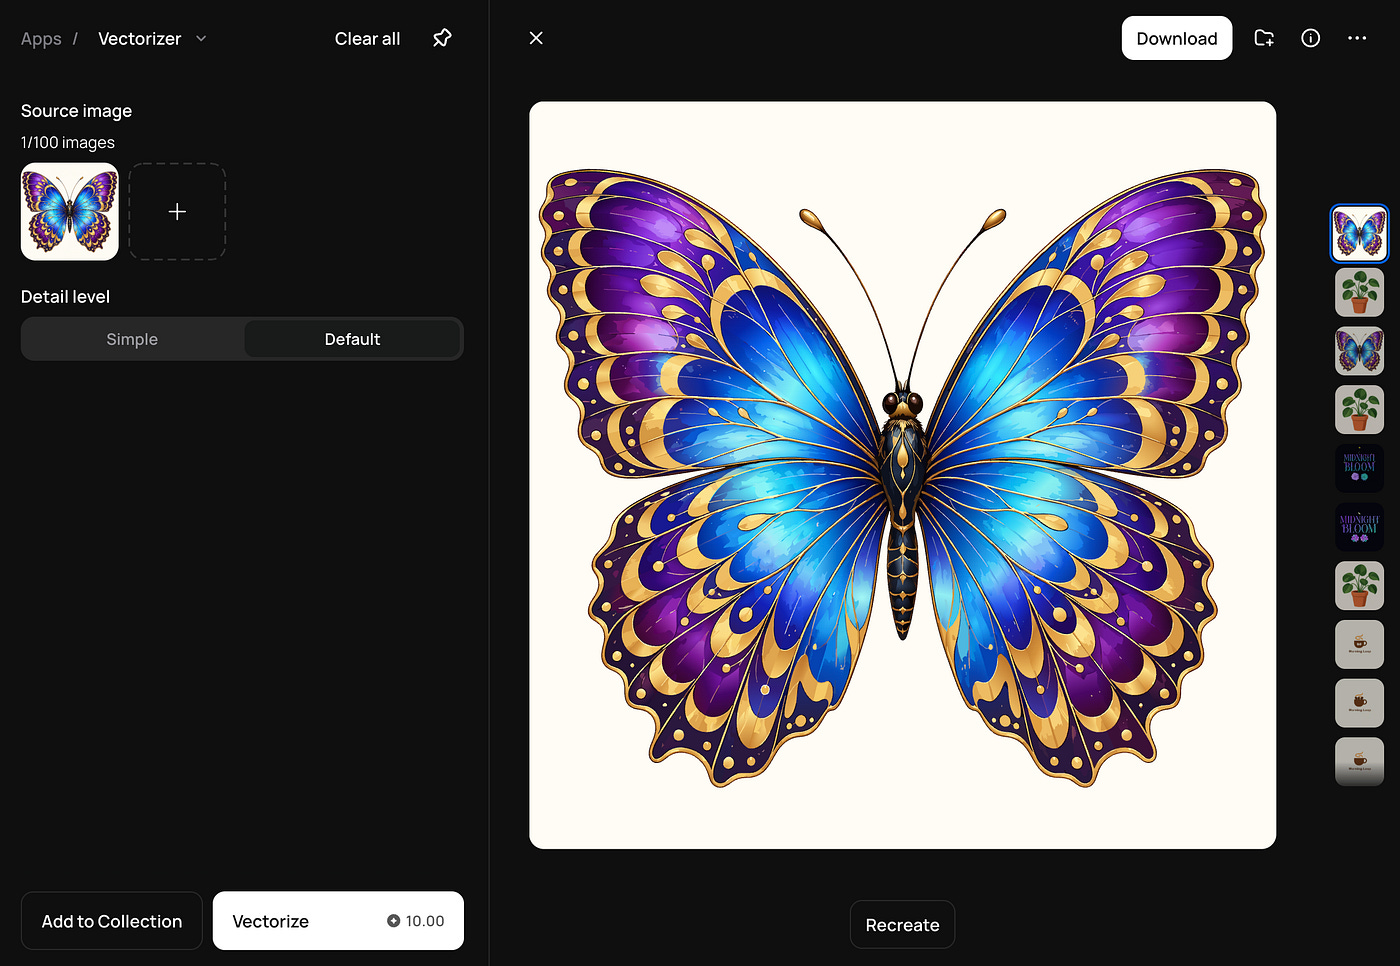This screenshot has height=966, width=1400.
Task: Open the image info icon
Action: (1310, 38)
